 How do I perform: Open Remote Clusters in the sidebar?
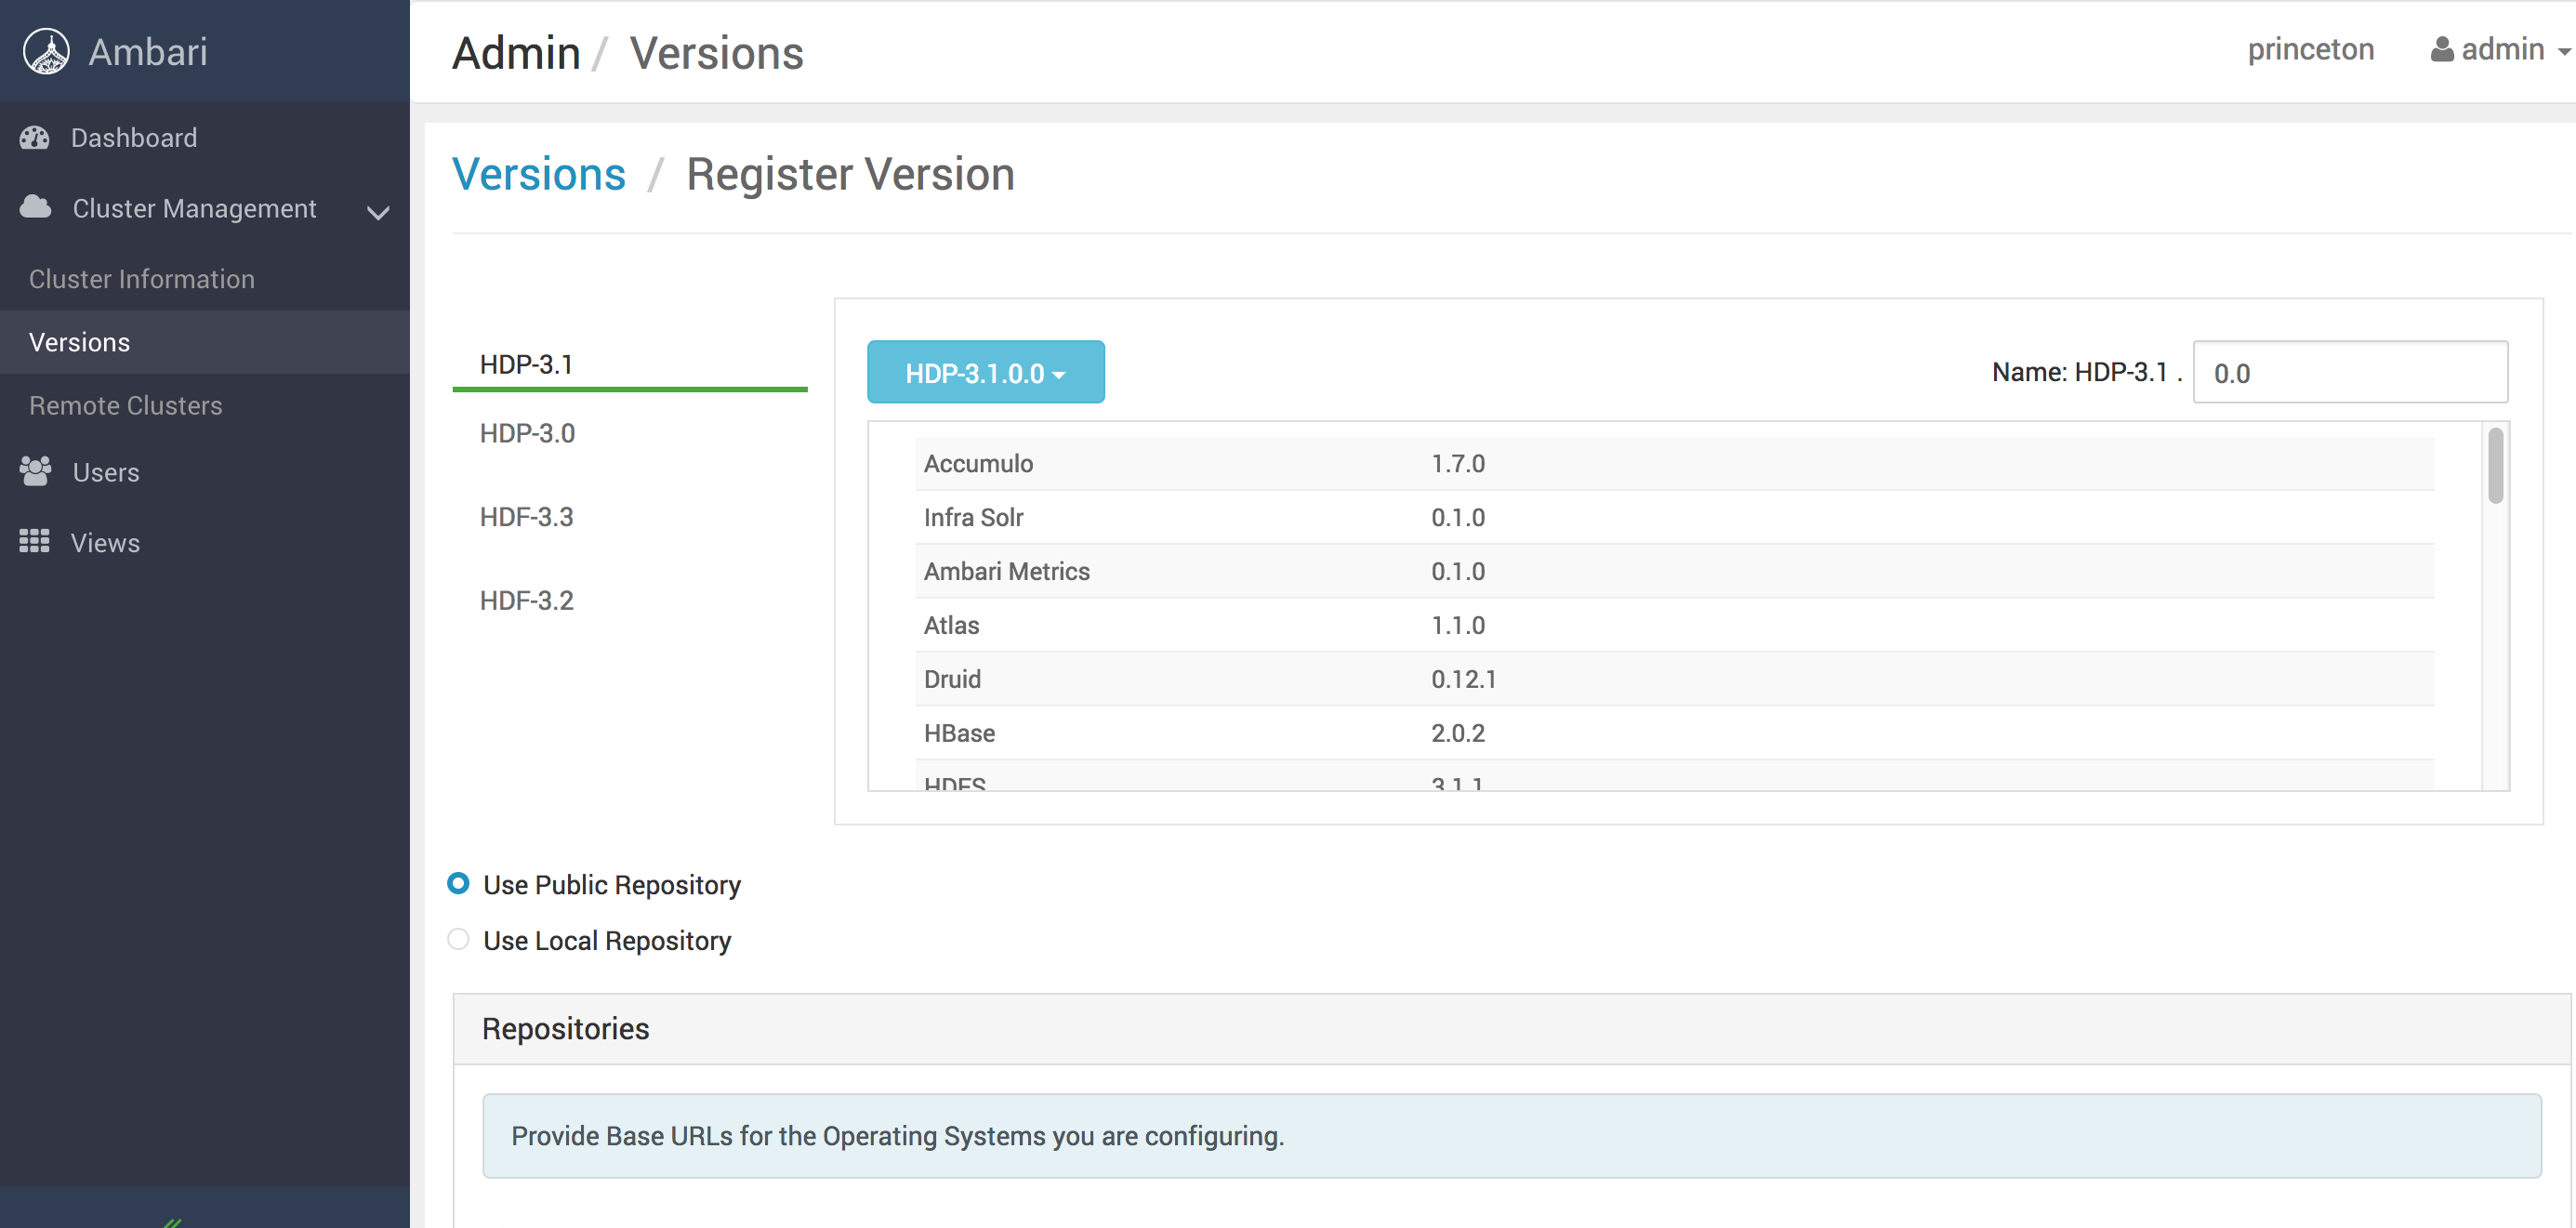pos(126,405)
